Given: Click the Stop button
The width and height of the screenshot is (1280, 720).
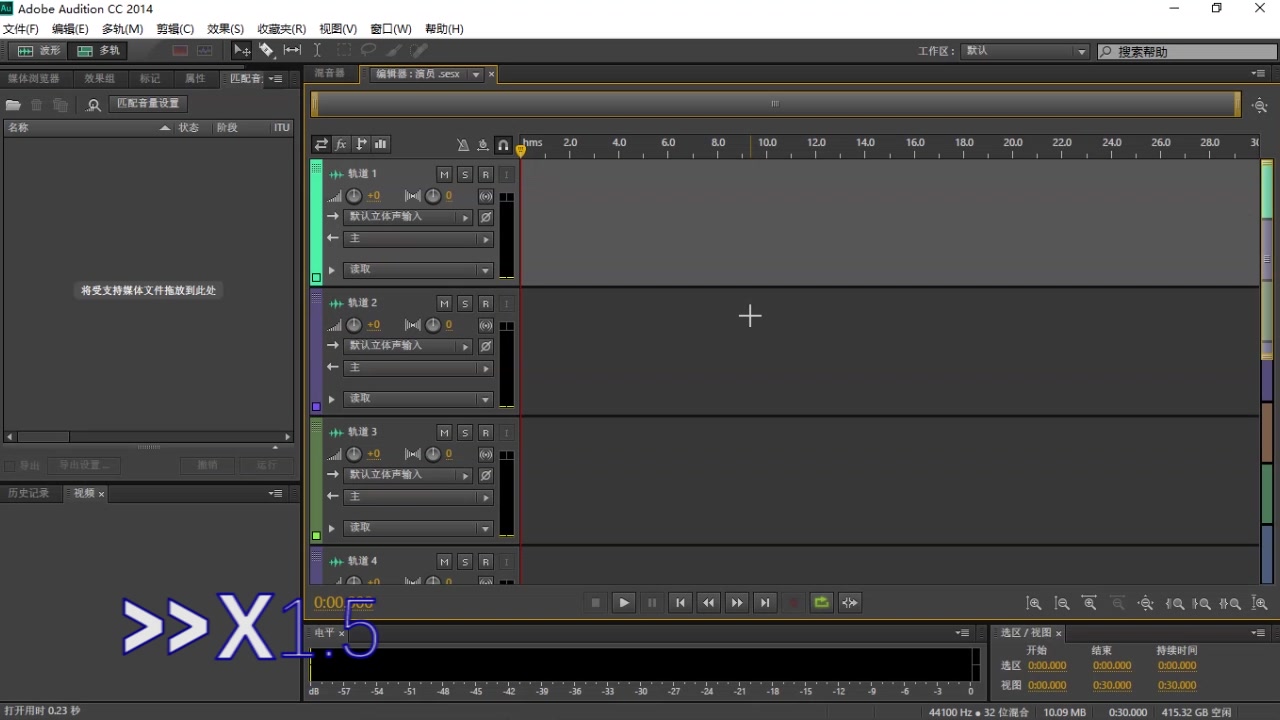Looking at the screenshot, I should coord(595,602).
